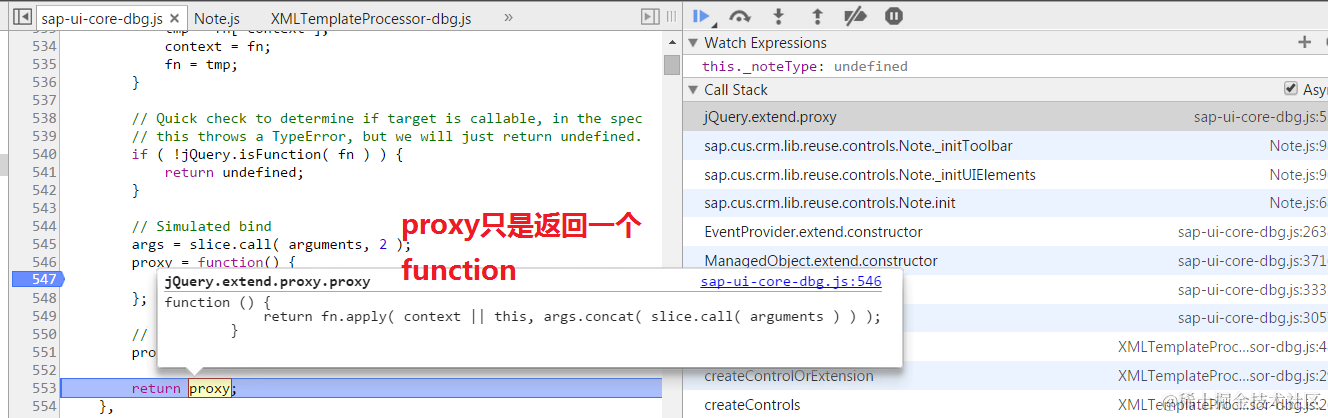This screenshot has width=1328, height=418.
Task: Select the EventProvider.extend.constructor frame
Action: 1005,232
